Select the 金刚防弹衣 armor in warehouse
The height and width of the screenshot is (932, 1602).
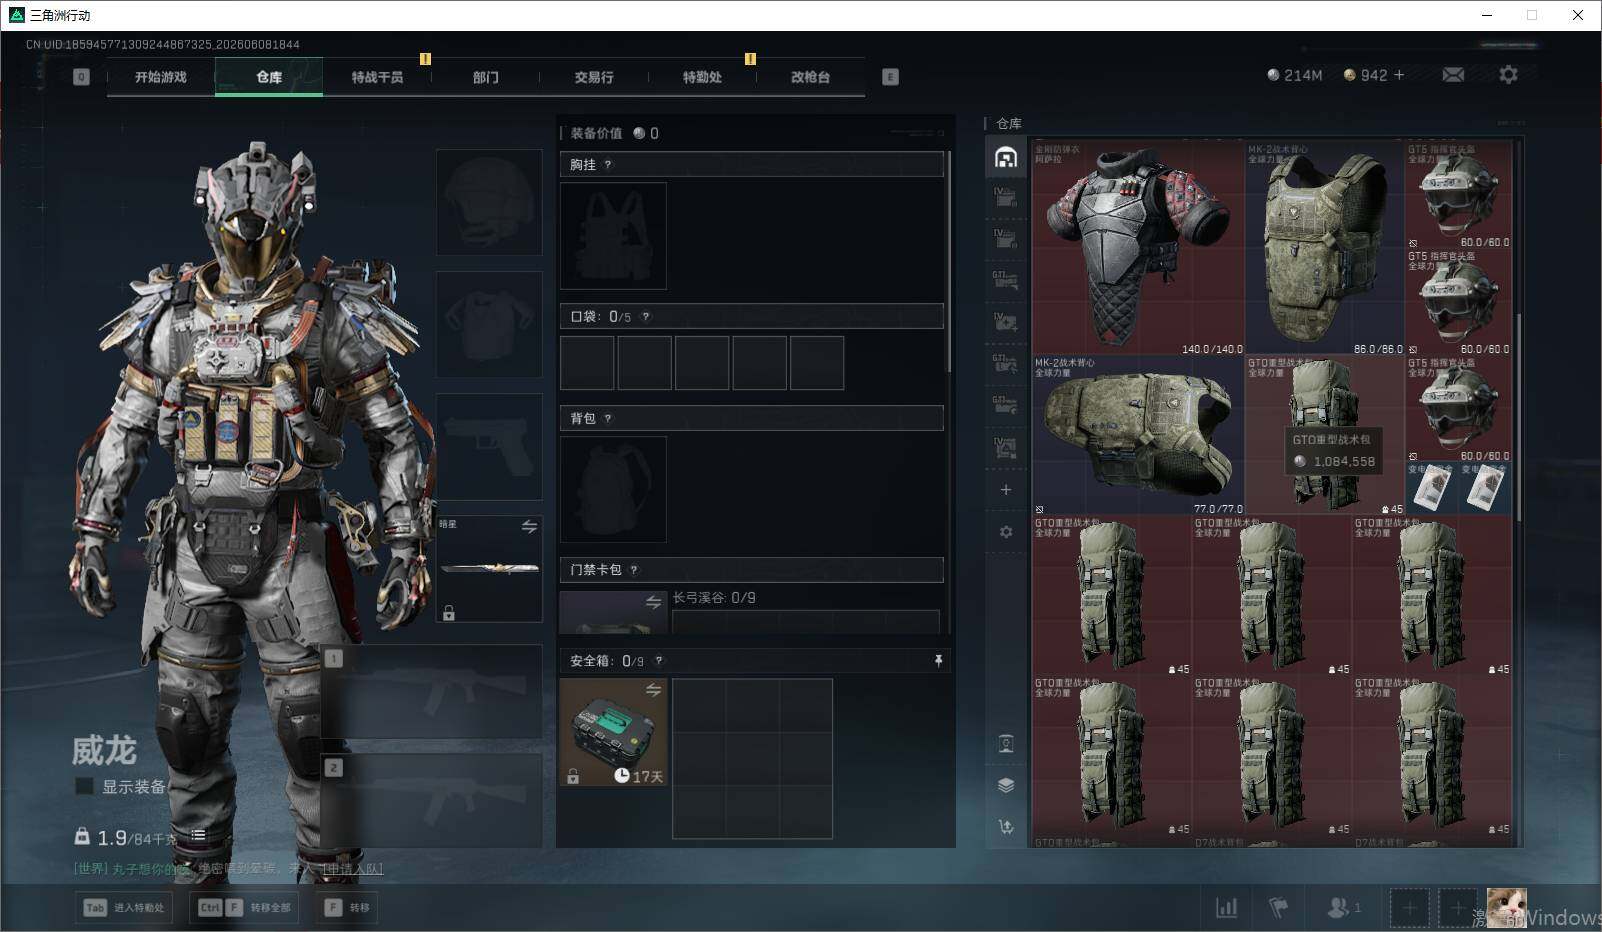pyautogui.click(x=1138, y=249)
